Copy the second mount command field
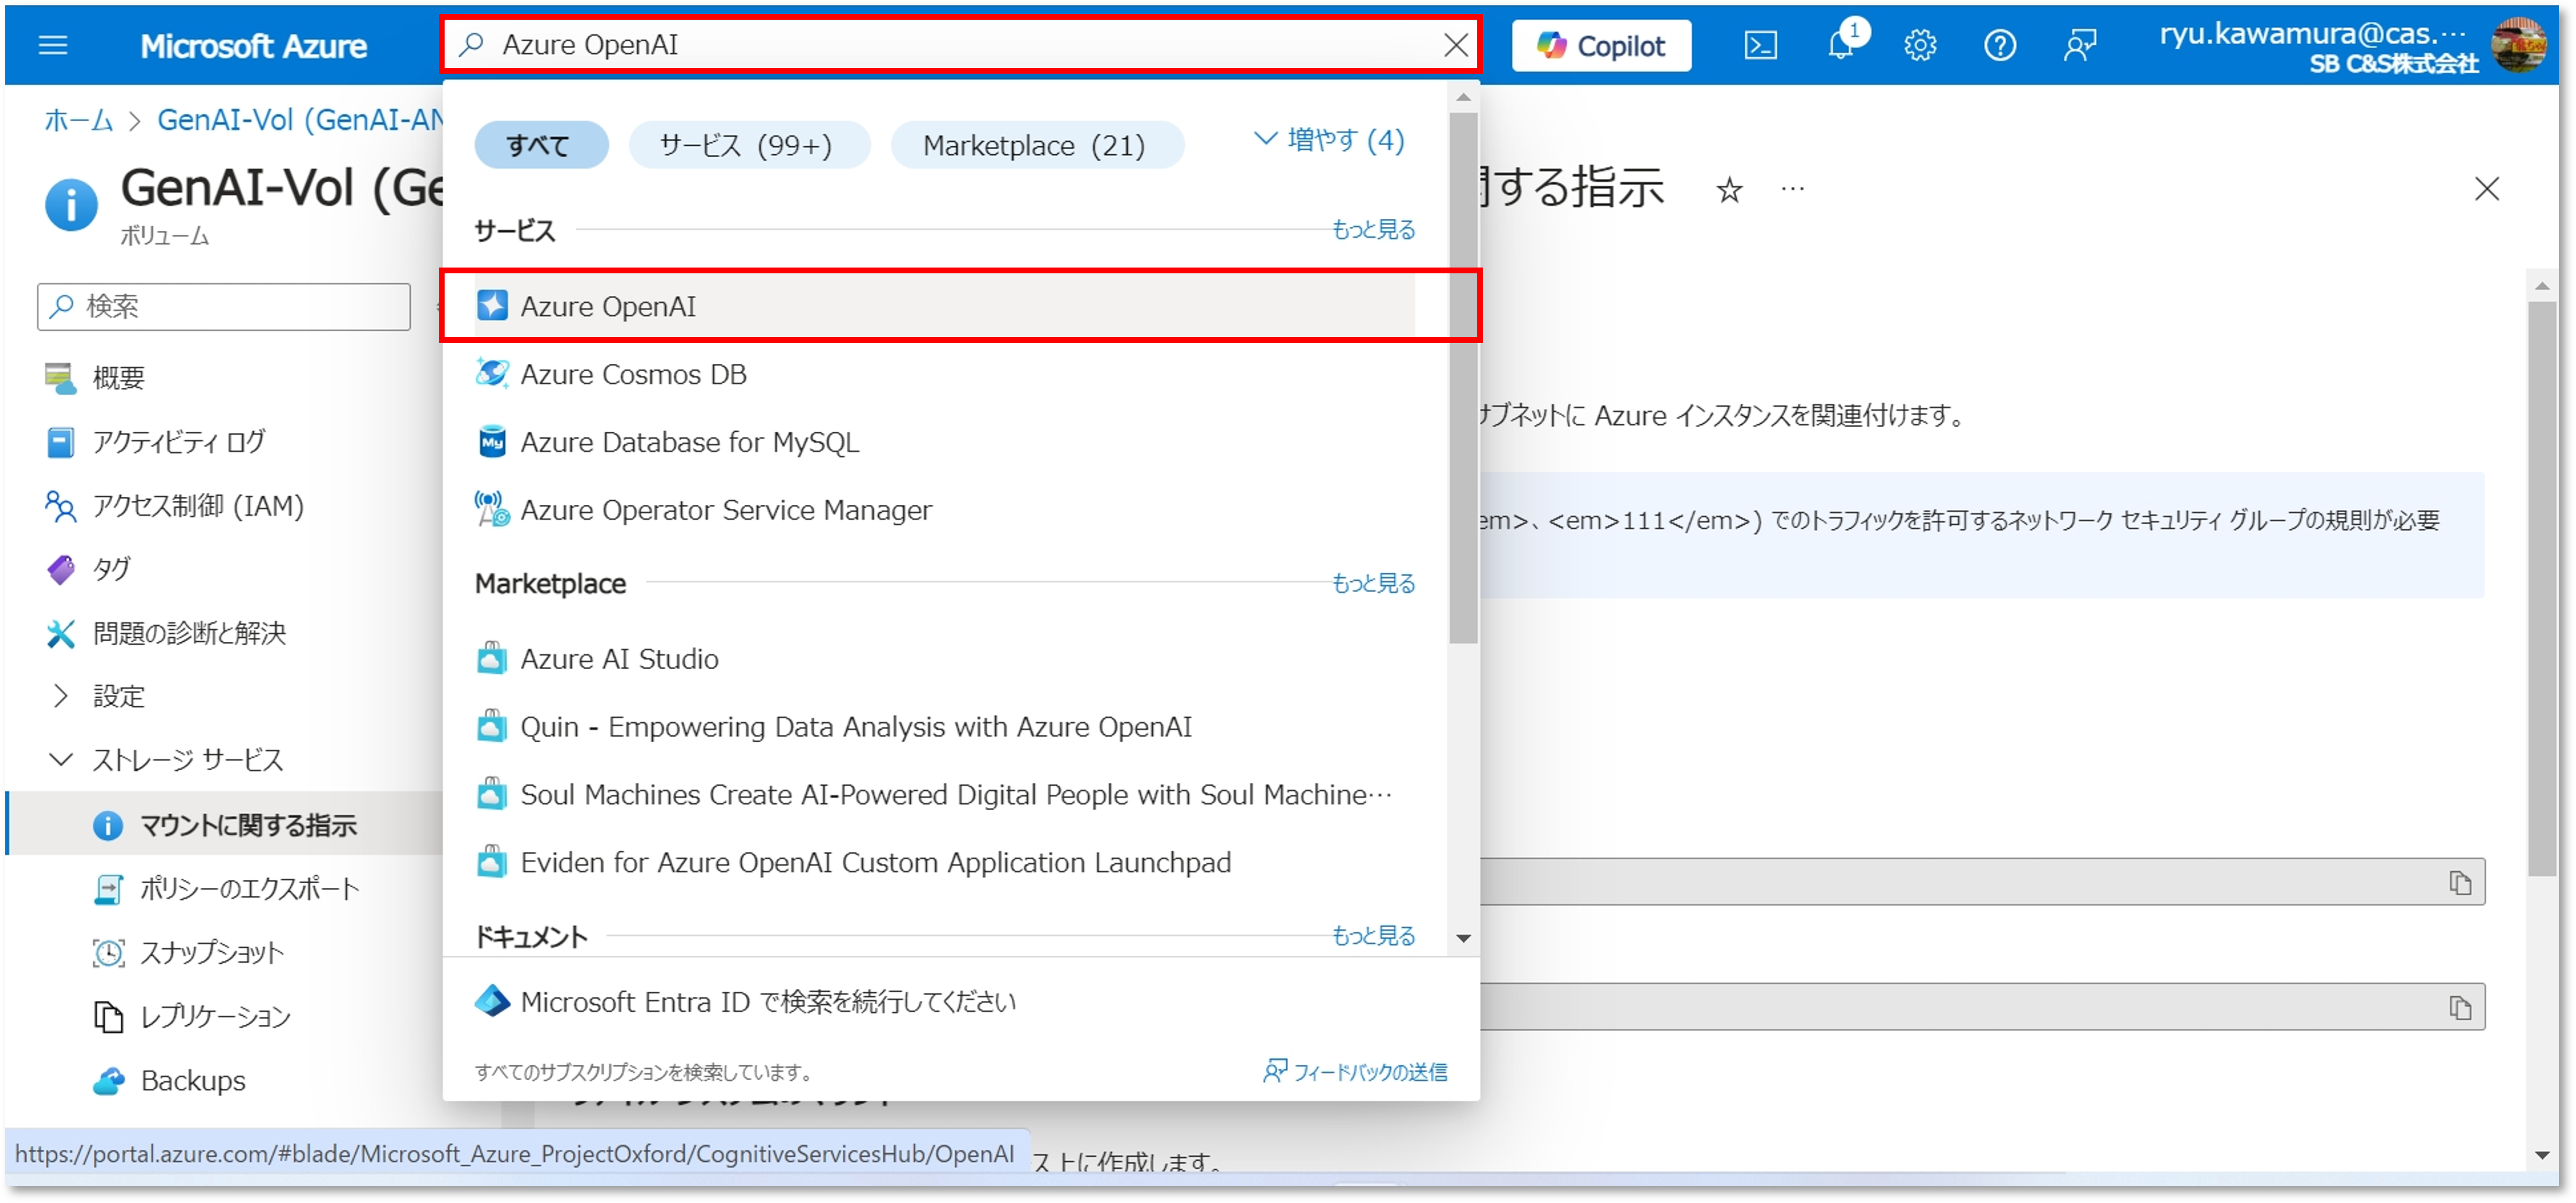The width and height of the screenshot is (2576, 1203). pyautogui.click(x=2461, y=1007)
